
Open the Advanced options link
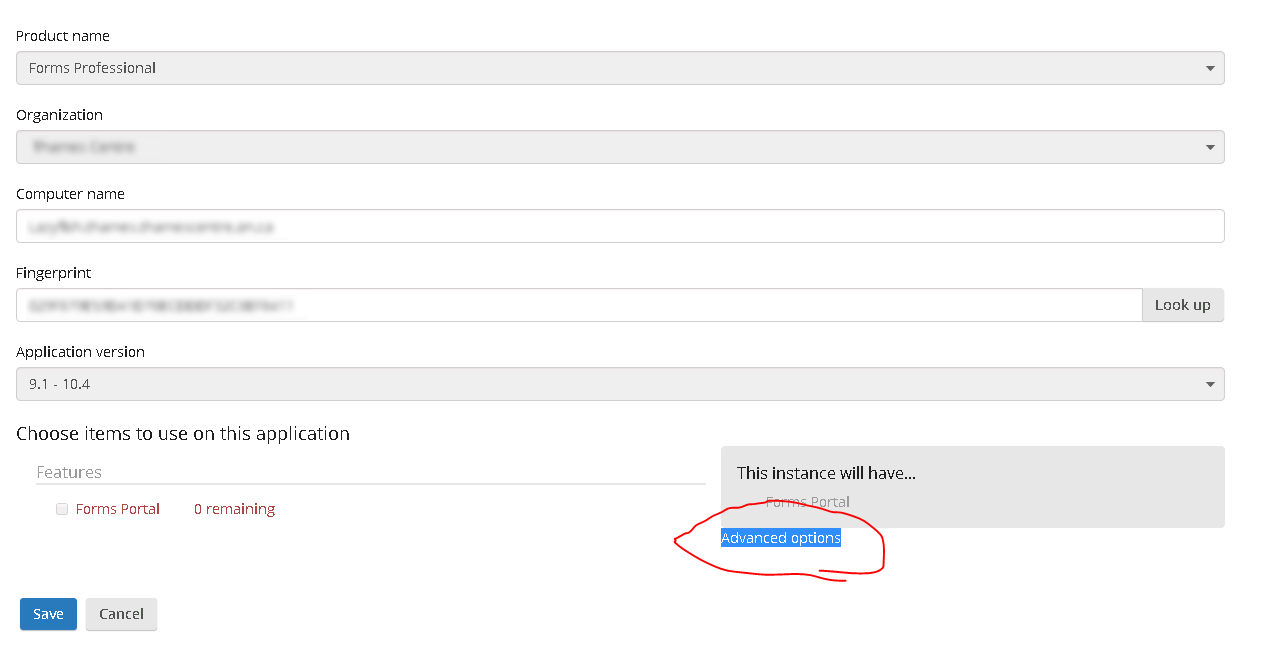pos(781,538)
